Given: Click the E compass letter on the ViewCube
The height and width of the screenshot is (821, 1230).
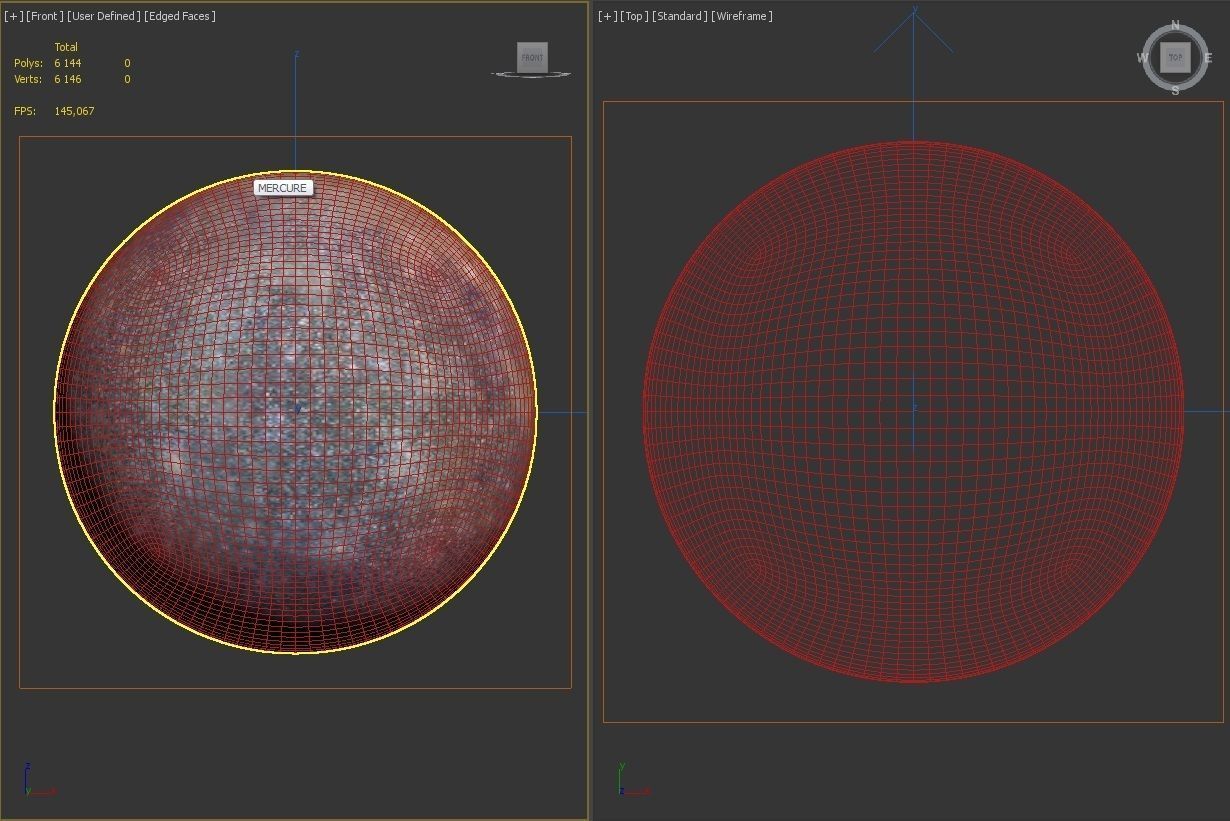Looking at the screenshot, I should coord(1208,58).
